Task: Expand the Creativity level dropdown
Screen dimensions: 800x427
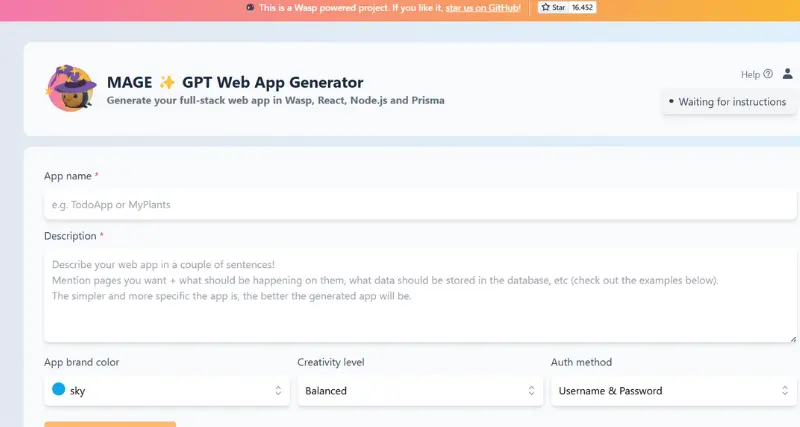Action: (x=418, y=391)
